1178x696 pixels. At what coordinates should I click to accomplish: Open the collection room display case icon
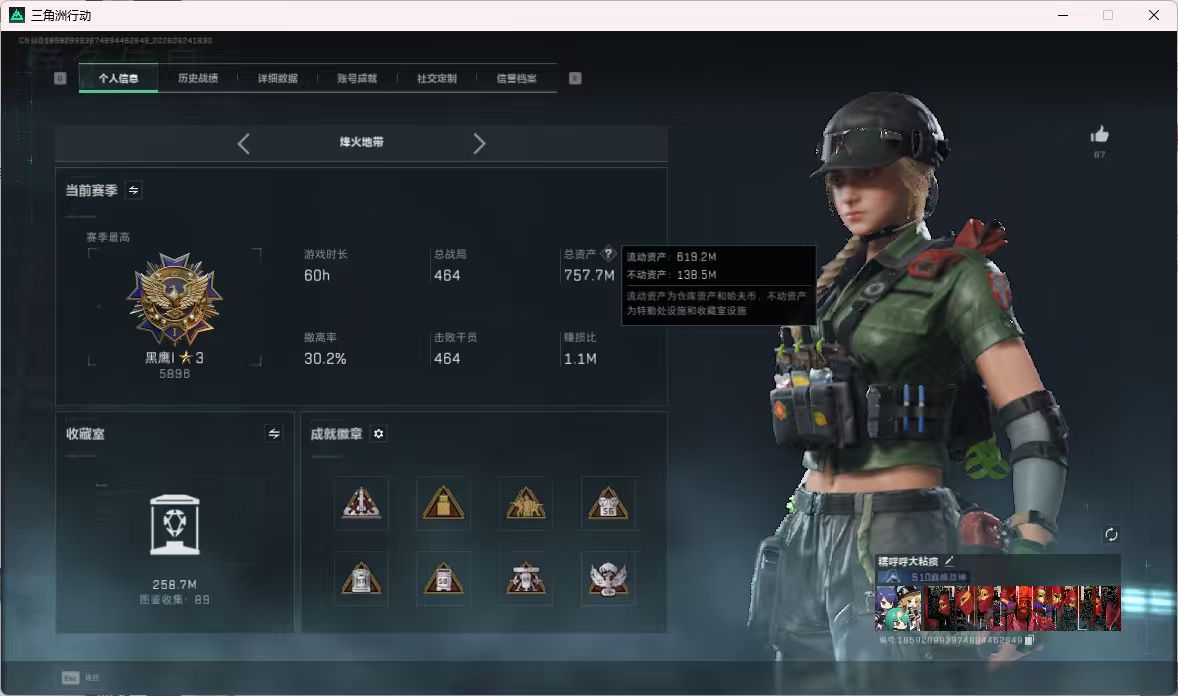coord(174,525)
